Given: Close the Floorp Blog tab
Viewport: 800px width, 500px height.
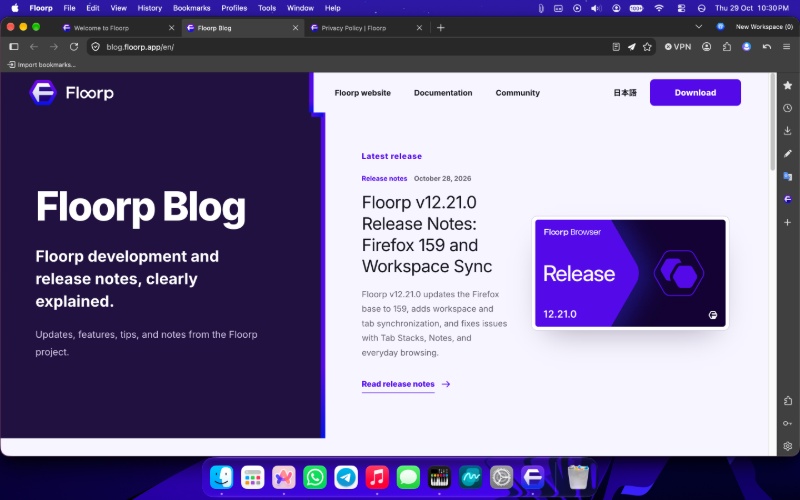Looking at the screenshot, I should [295, 28].
